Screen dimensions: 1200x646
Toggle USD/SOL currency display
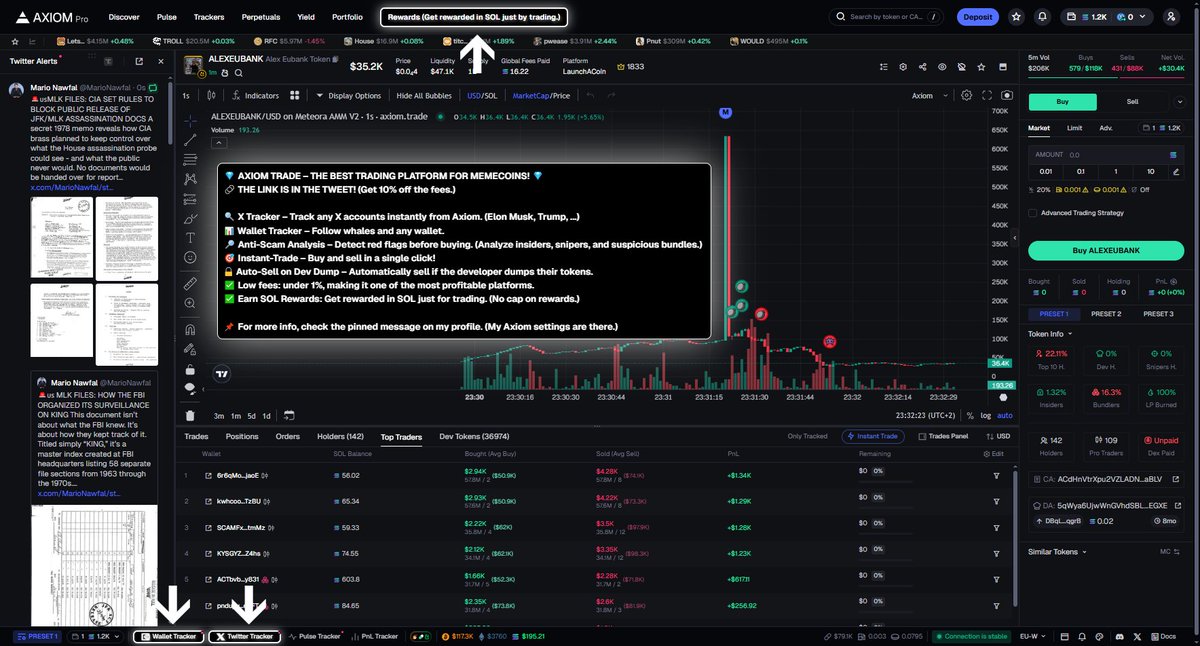pos(484,96)
